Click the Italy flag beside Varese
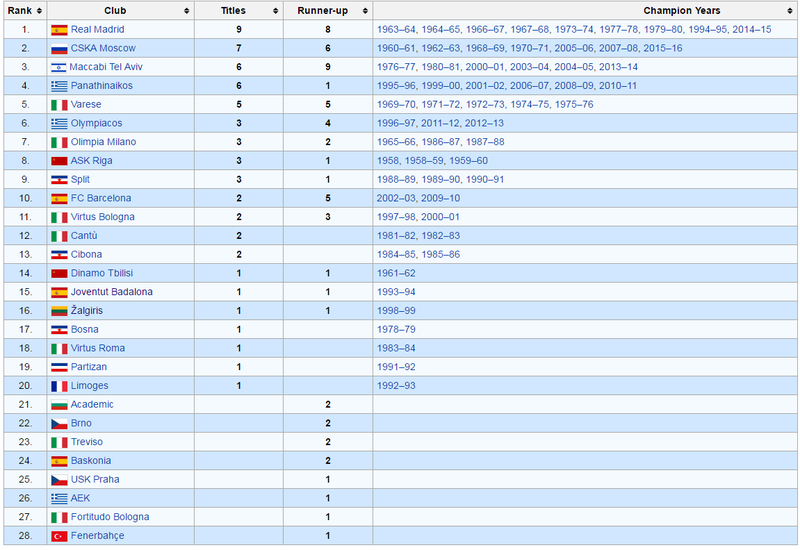The image size is (800, 550). [59, 105]
